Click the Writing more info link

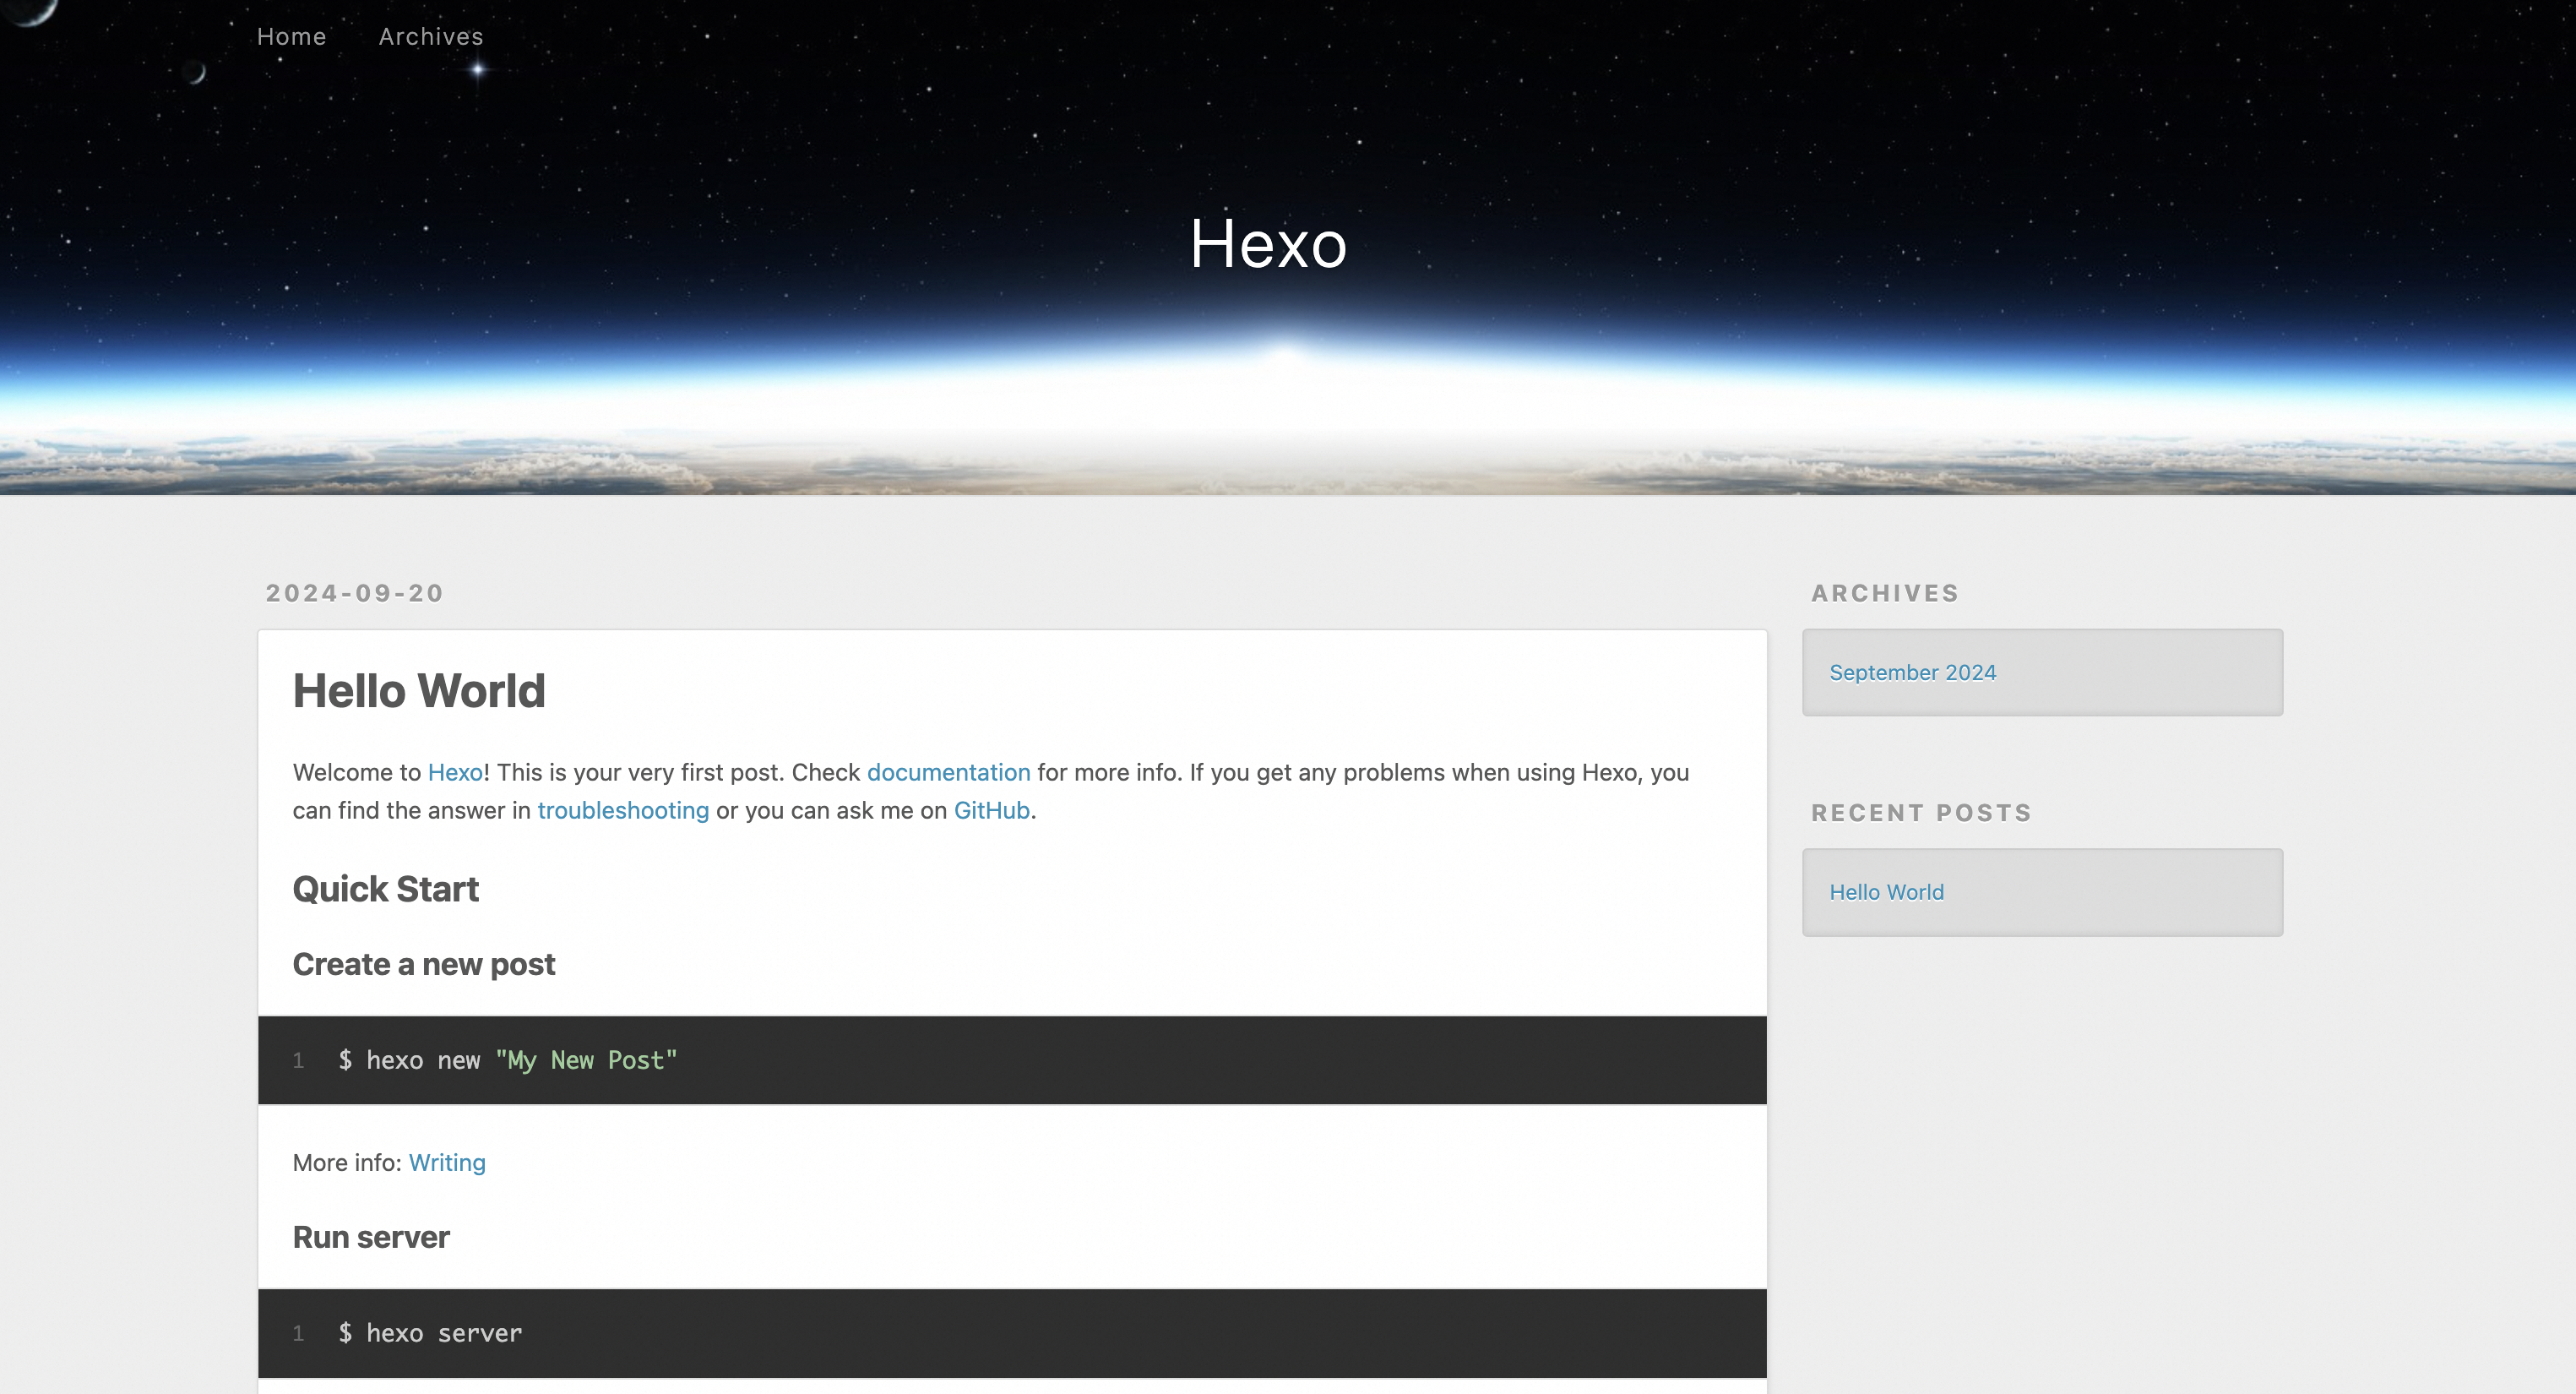click(446, 1163)
